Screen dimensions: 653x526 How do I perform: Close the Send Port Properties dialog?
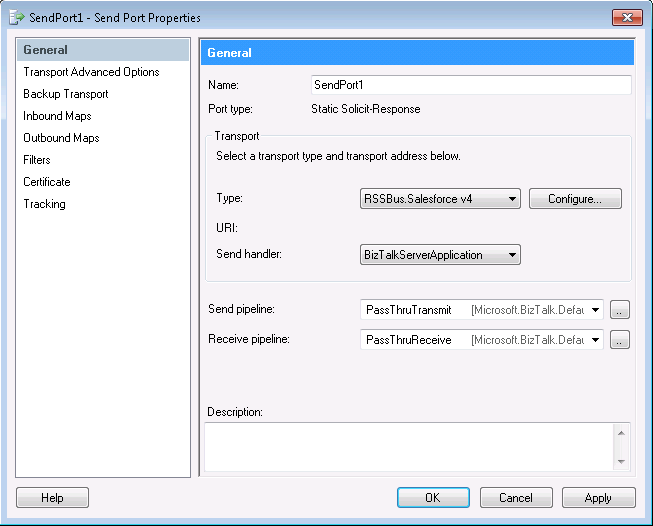(x=626, y=17)
